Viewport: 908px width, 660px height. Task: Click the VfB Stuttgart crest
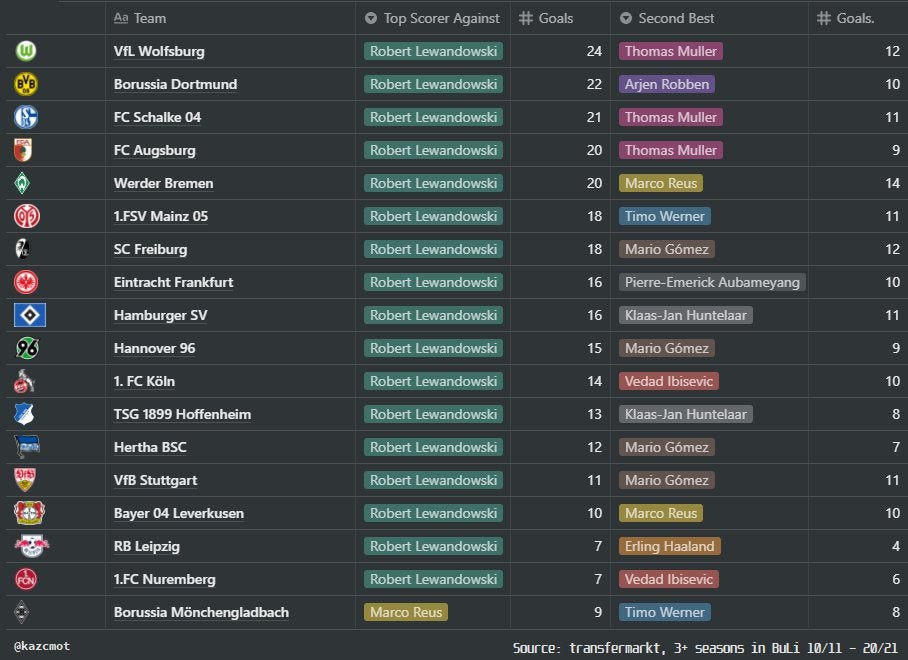point(24,480)
